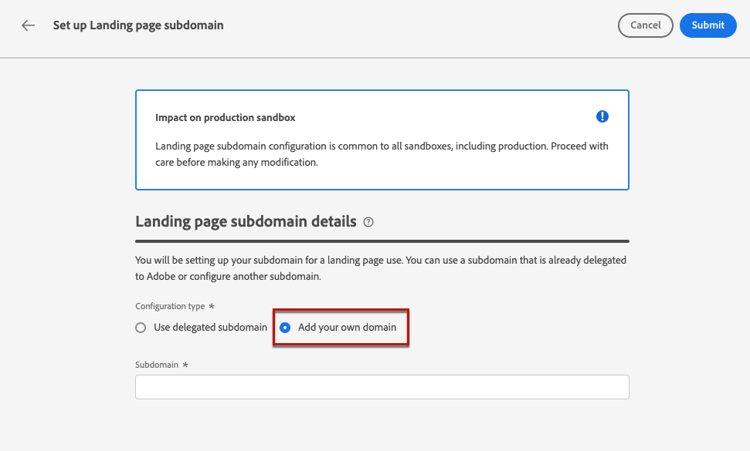Click the 'Impact on production sandbox' heading
The image size is (750, 451).
(x=225, y=118)
